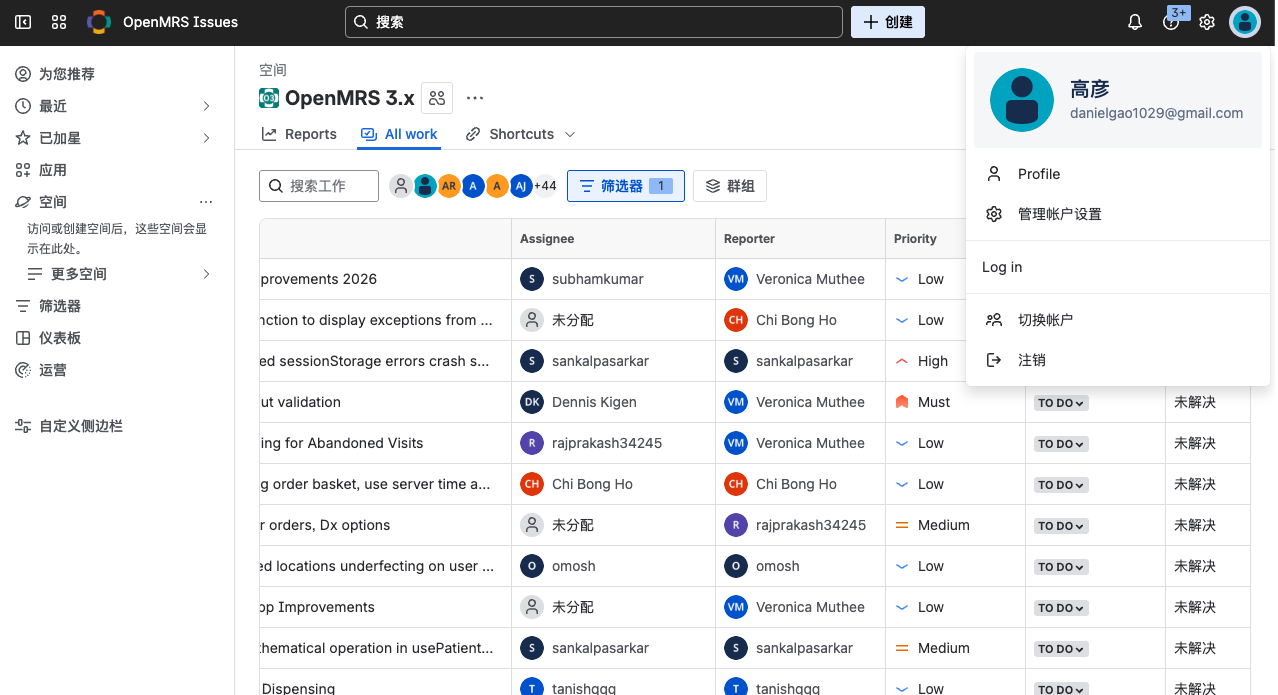Click the 搜索工作 search field
1278x695 pixels.
point(319,186)
